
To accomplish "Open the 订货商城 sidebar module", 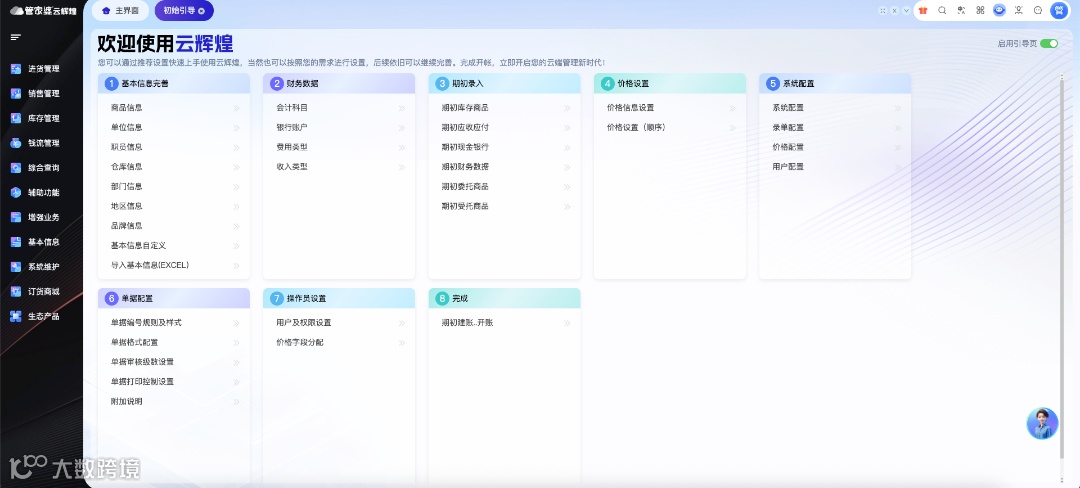I will click(35, 292).
